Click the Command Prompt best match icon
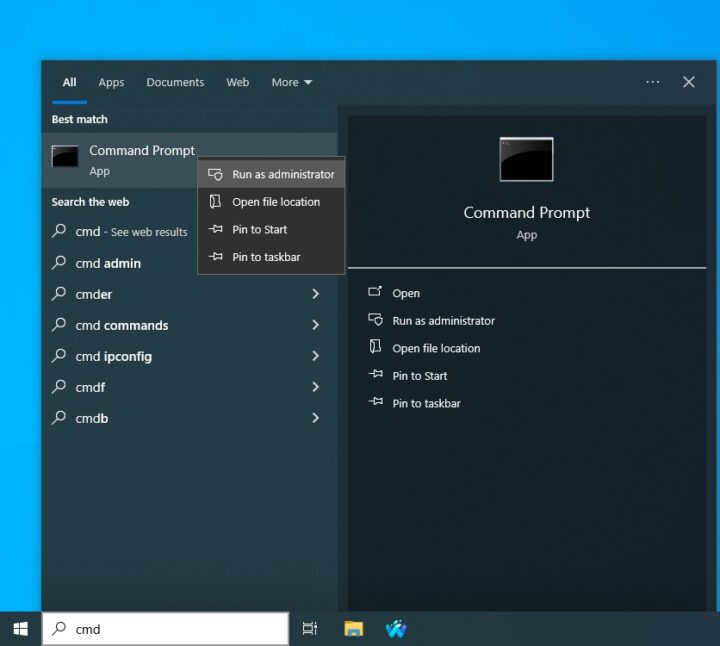This screenshot has height=646, width=720. tap(66, 157)
